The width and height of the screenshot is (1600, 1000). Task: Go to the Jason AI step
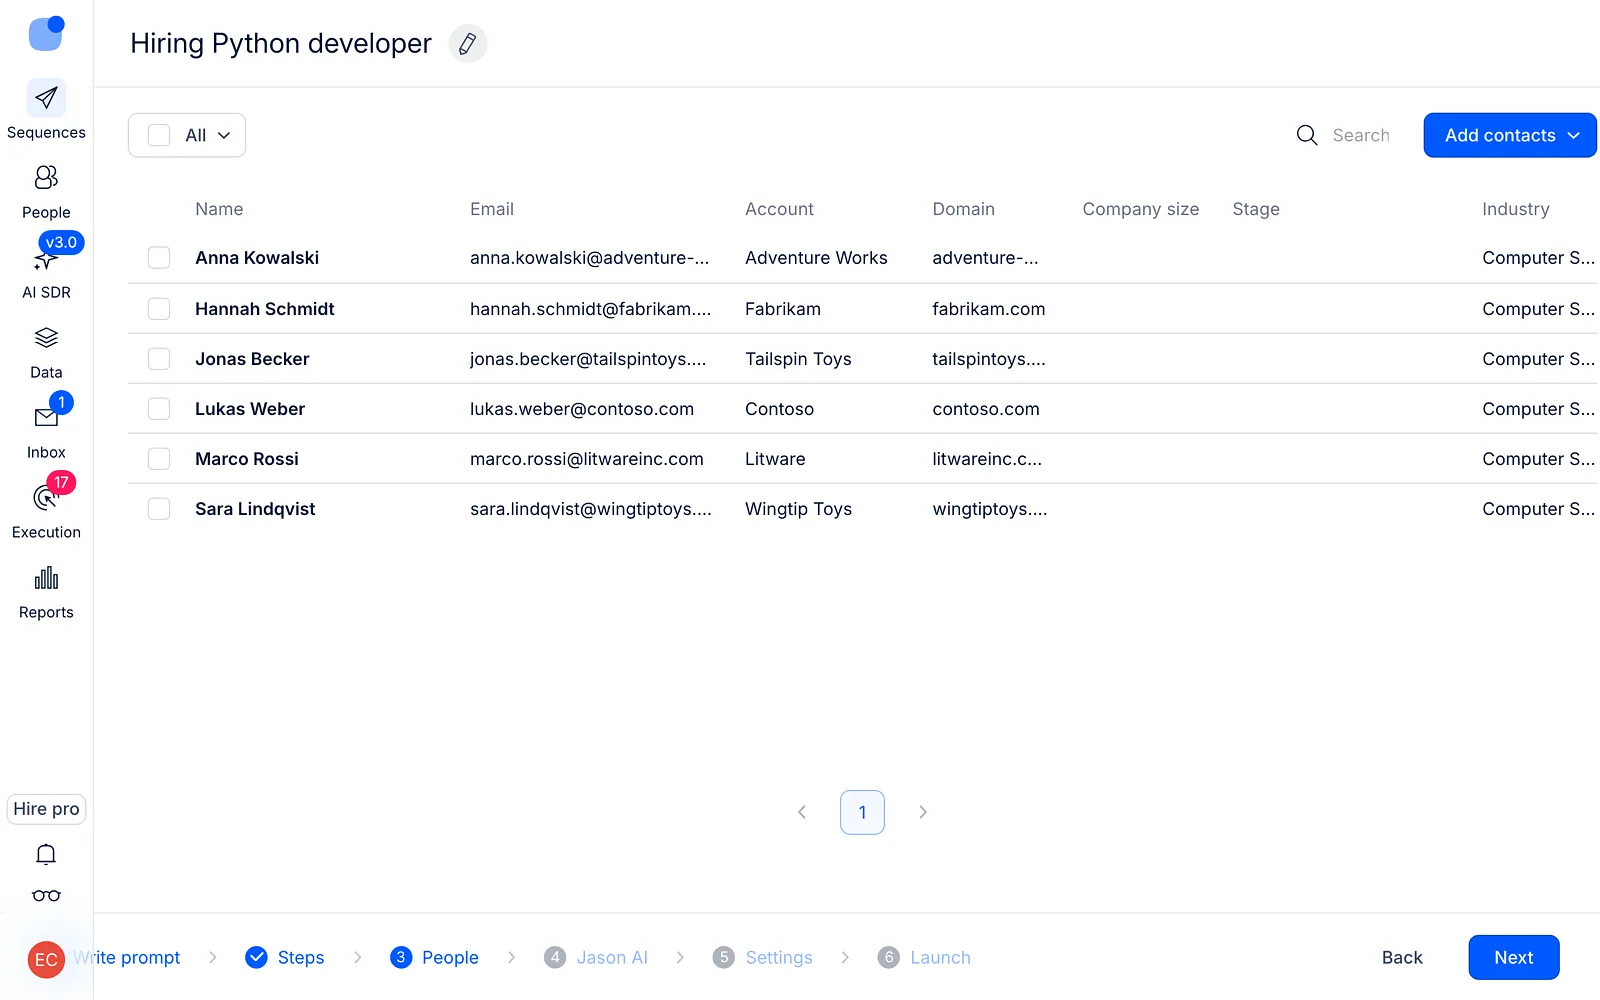coord(596,957)
